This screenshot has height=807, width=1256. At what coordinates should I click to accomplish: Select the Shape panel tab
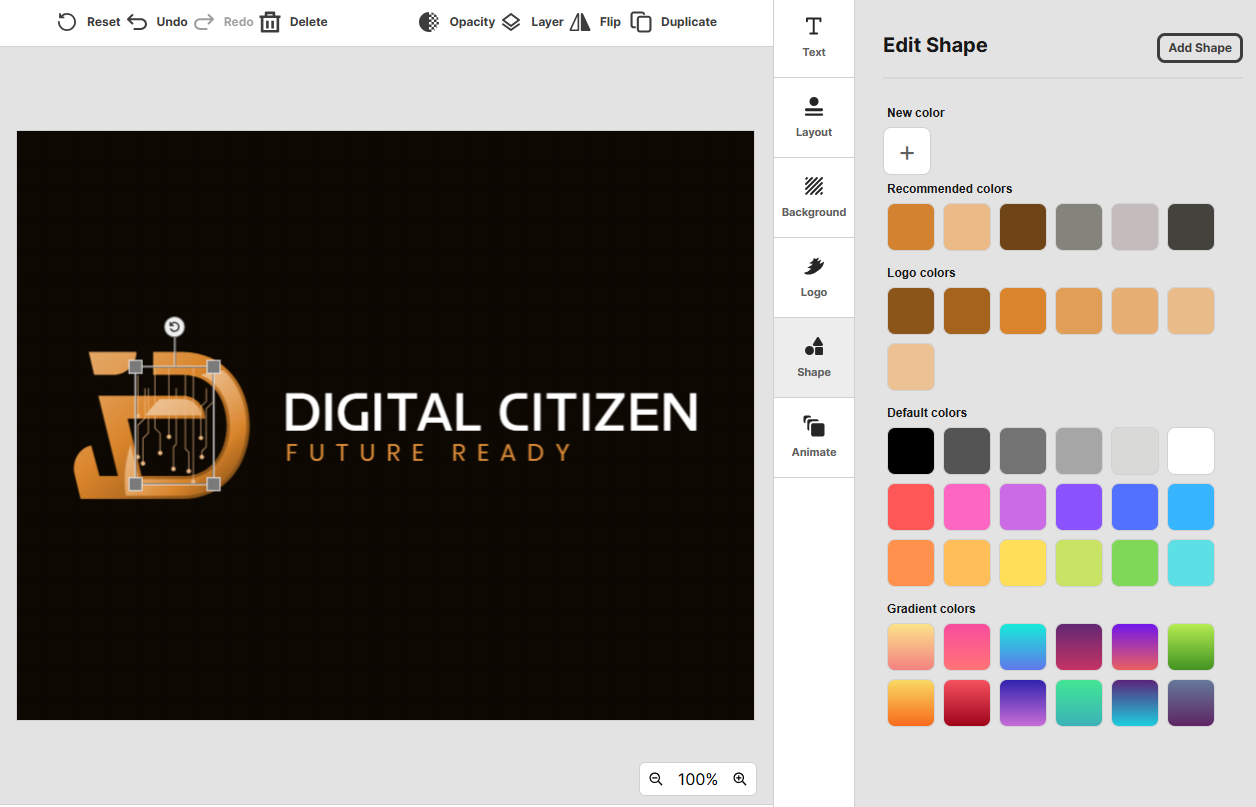pos(814,358)
